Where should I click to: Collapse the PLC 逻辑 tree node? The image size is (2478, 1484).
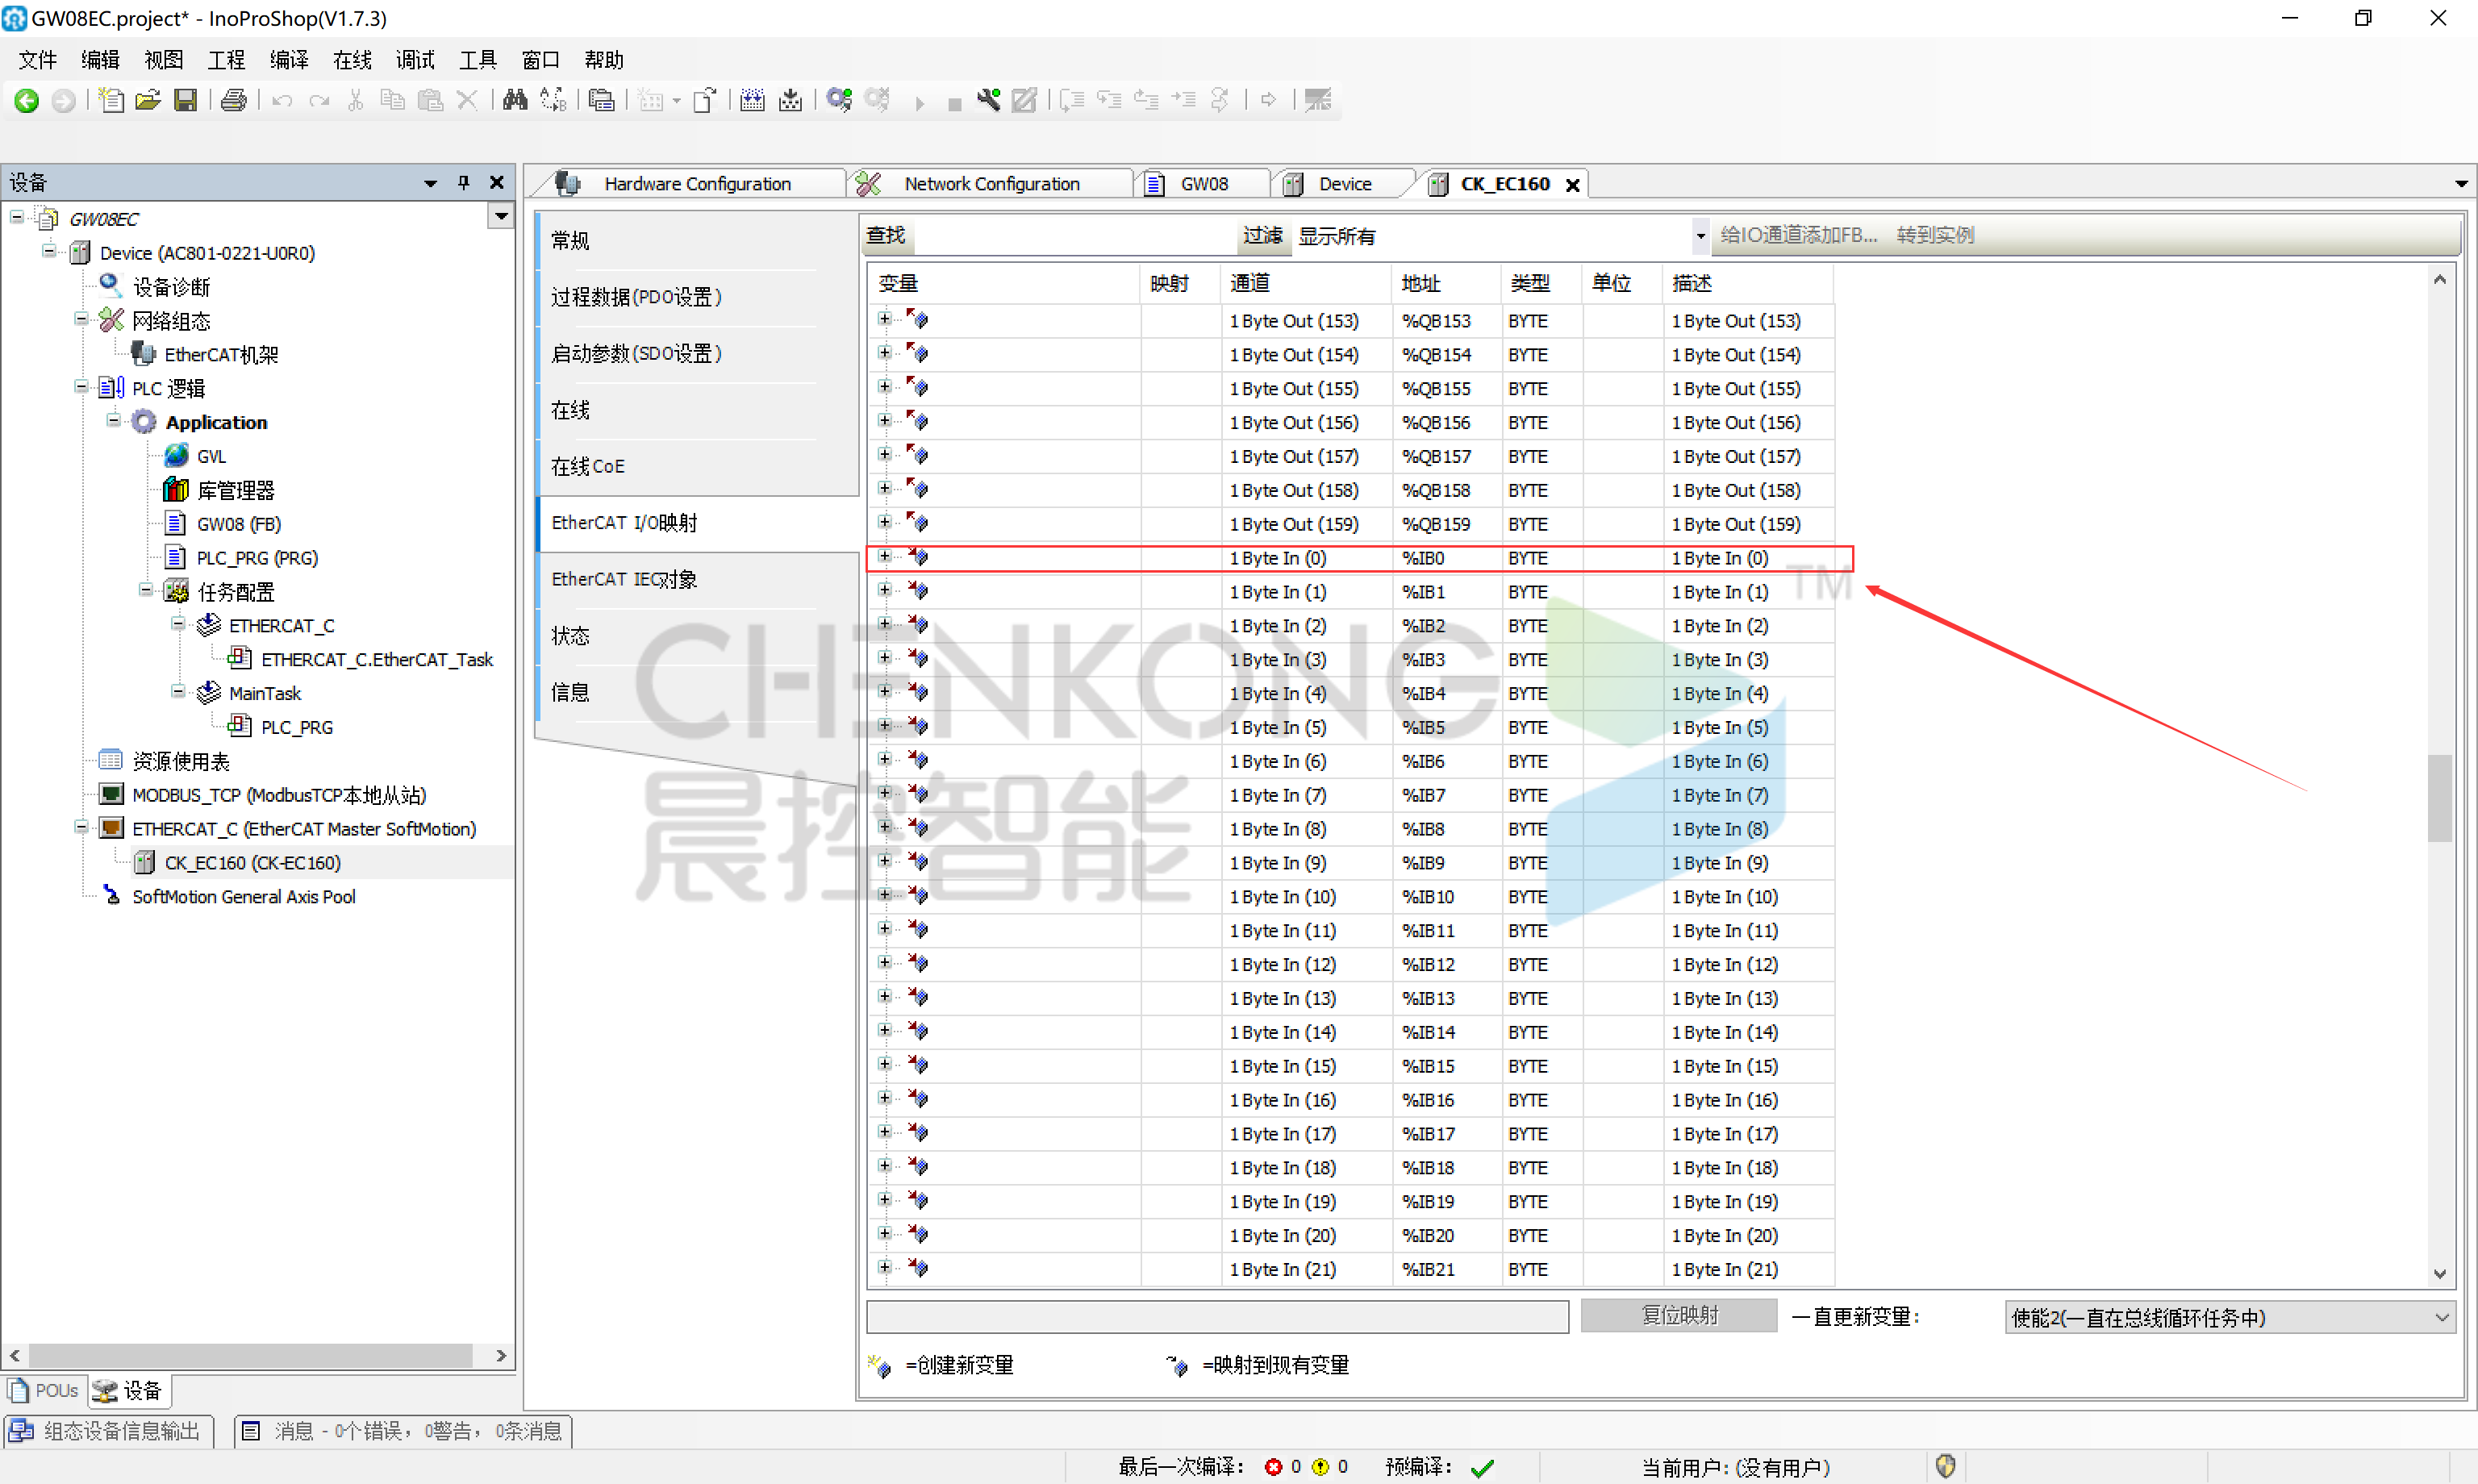(81, 387)
